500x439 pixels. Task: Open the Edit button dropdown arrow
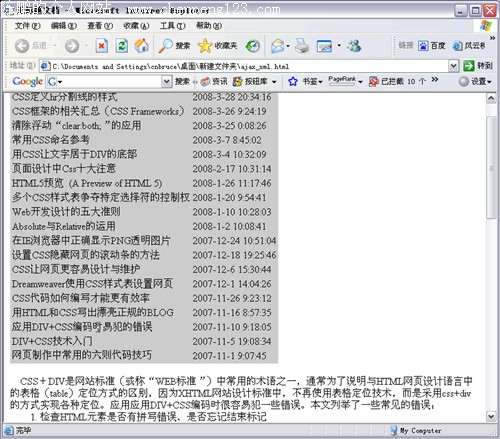pos(339,45)
